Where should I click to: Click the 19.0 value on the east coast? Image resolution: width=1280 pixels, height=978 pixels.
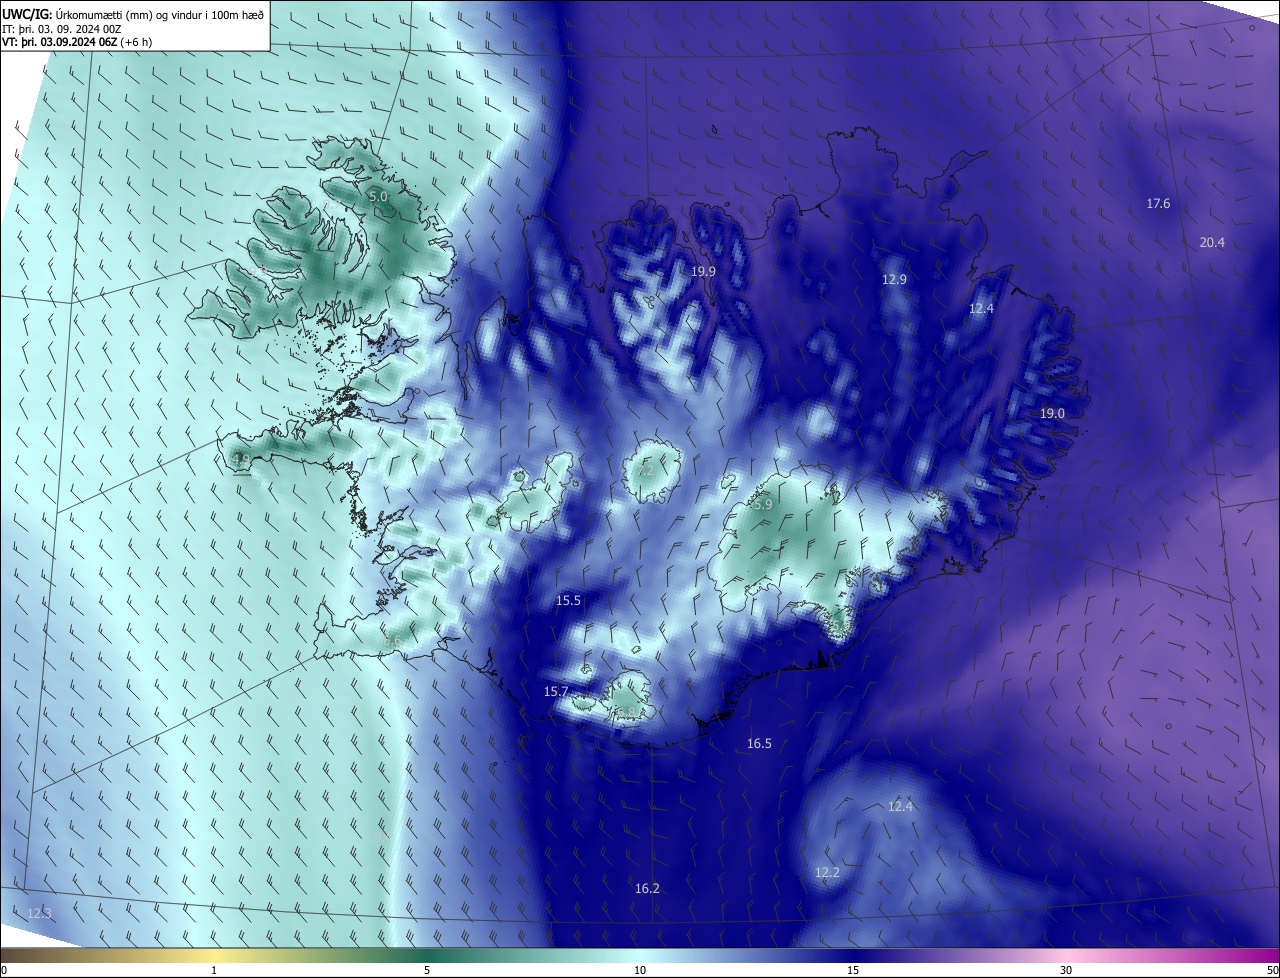coord(1052,414)
